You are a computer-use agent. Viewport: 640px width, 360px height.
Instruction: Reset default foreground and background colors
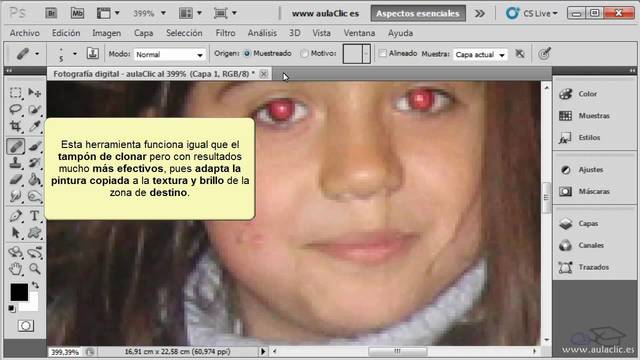click(x=12, y=309)
